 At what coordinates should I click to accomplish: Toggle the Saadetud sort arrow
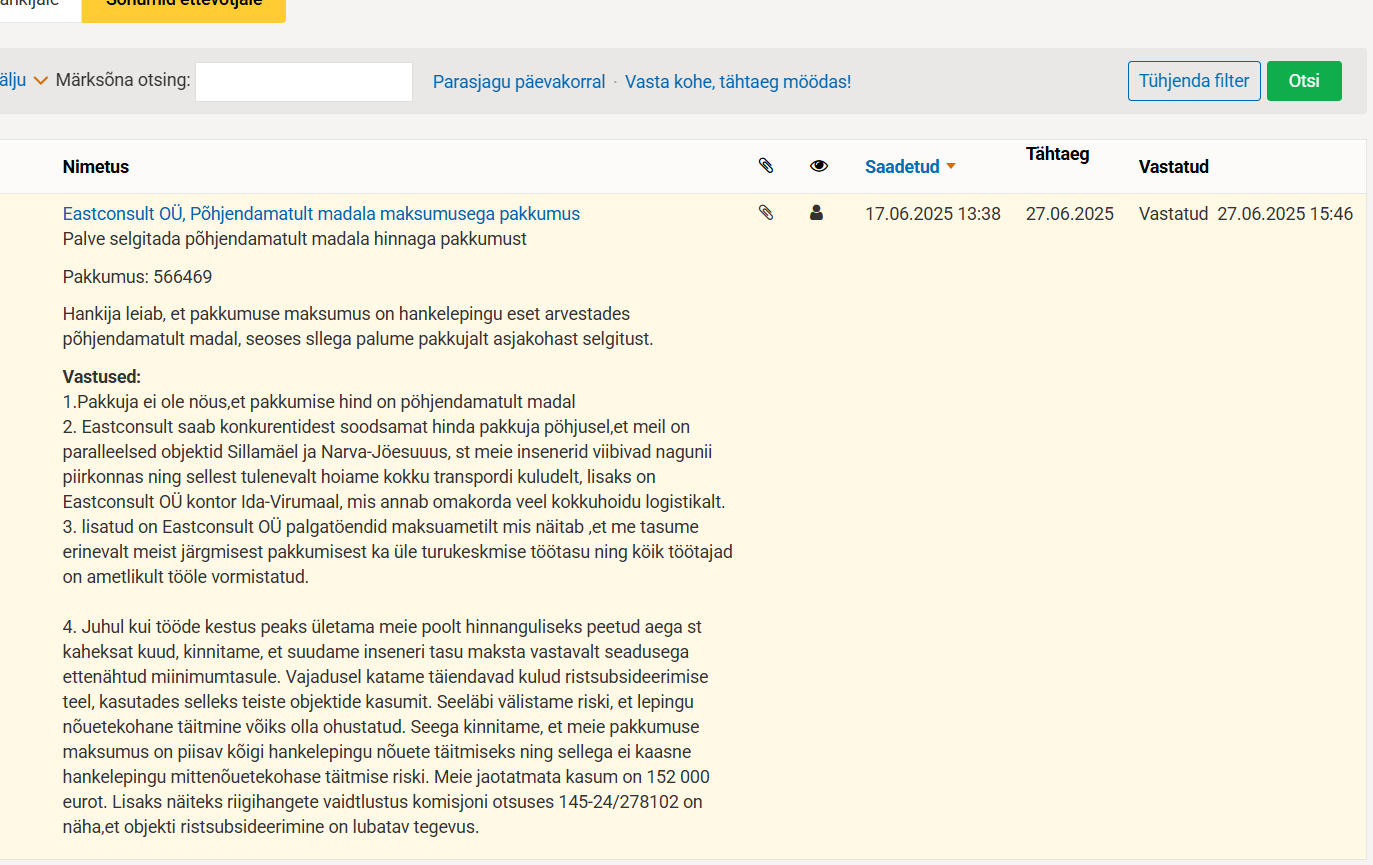(950, 167)
